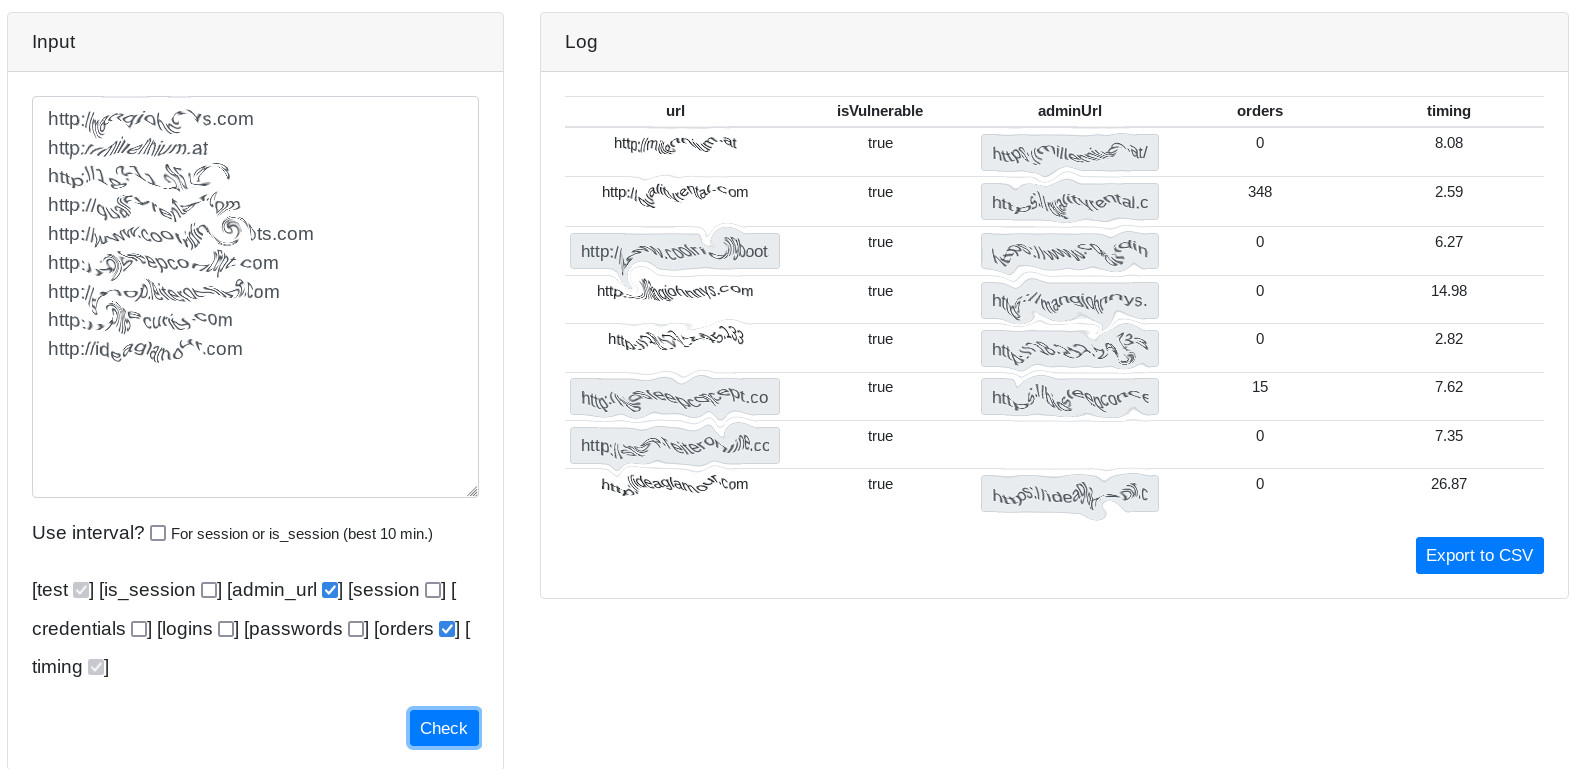The image size is (1571, 769).
Task: Click the adminUrl column header
Action: 1069,111
